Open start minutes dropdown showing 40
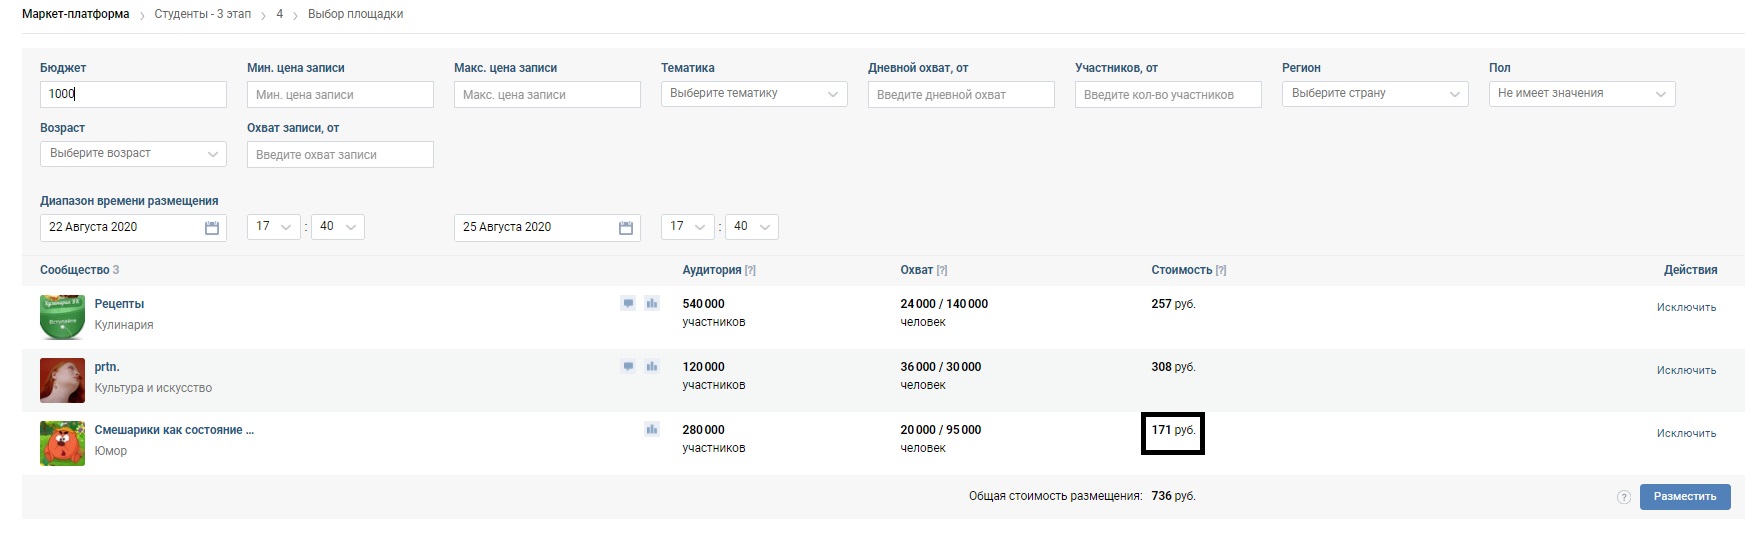This screenshot has width=1745, height=538. pyautogui.click(x=338, y=227)
